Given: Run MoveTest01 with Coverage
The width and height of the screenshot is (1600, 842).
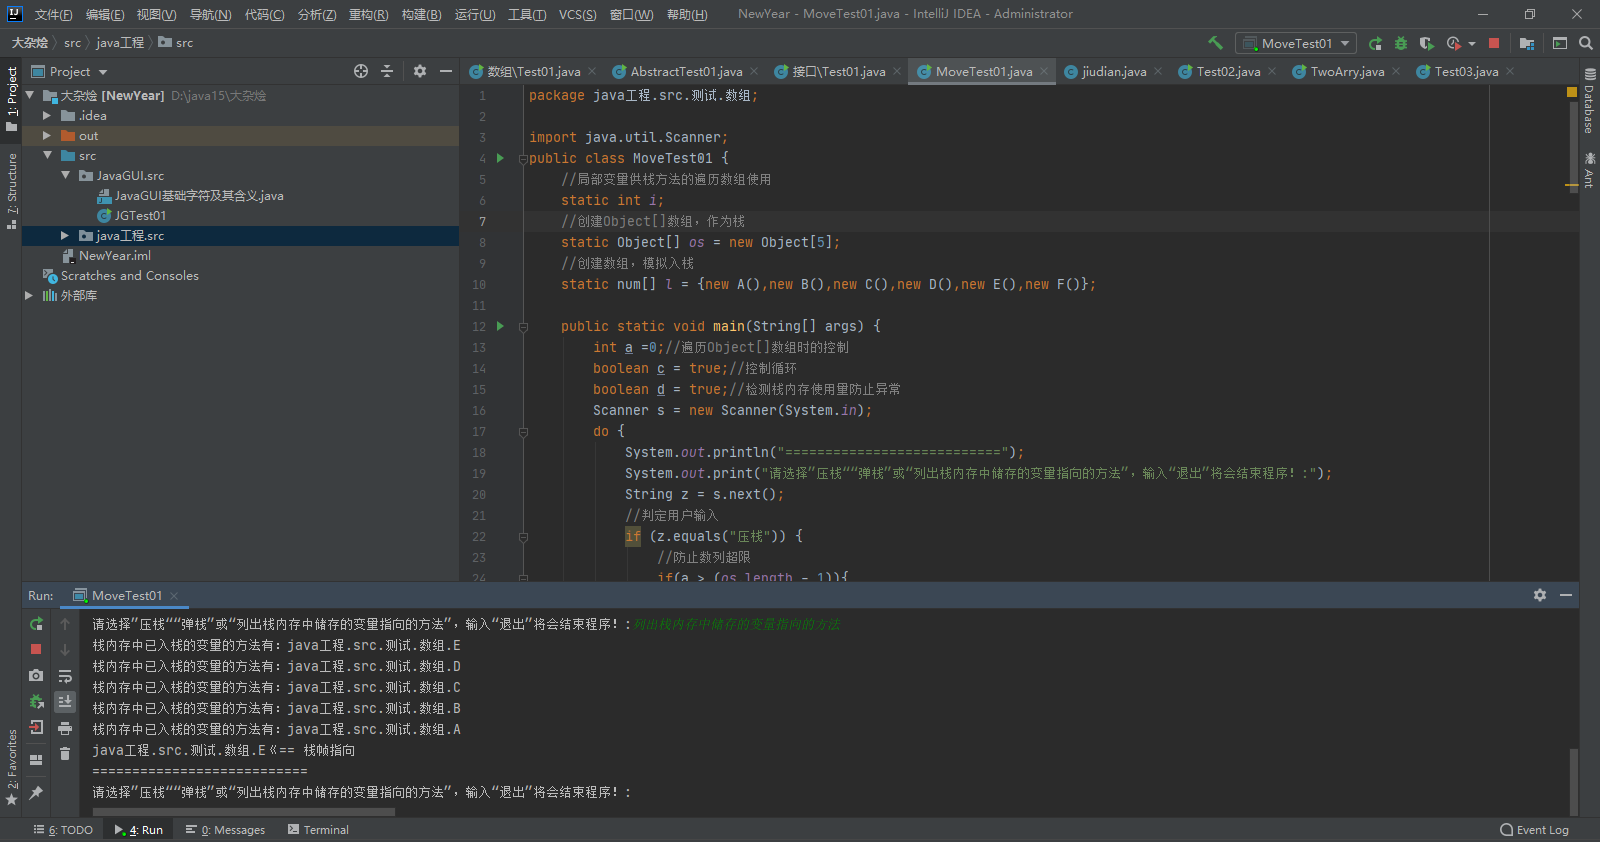Looking at the screenshot, I should tap(1427, 43).
